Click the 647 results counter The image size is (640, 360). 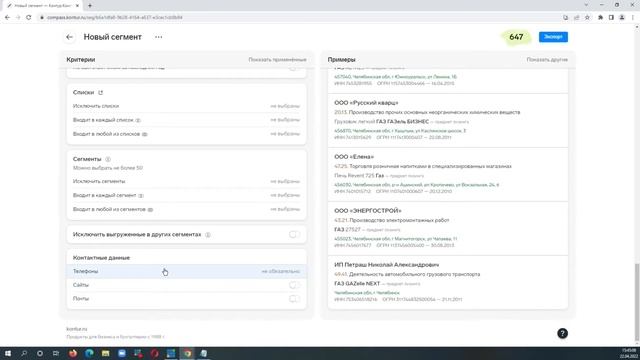[516, 37]
